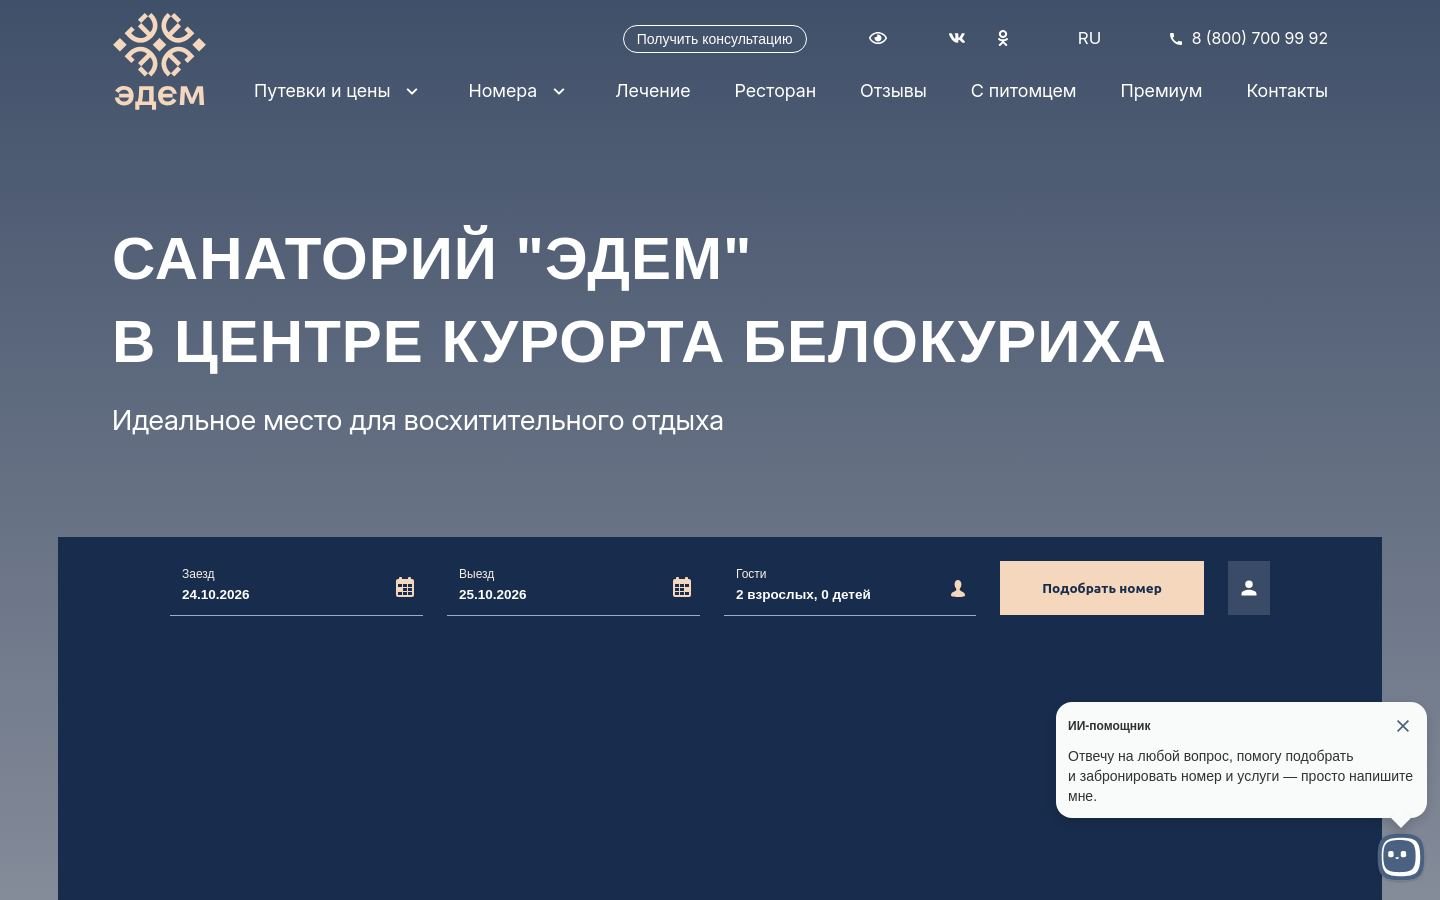Open the Odnoklassniki social icon

point(1003,38)
